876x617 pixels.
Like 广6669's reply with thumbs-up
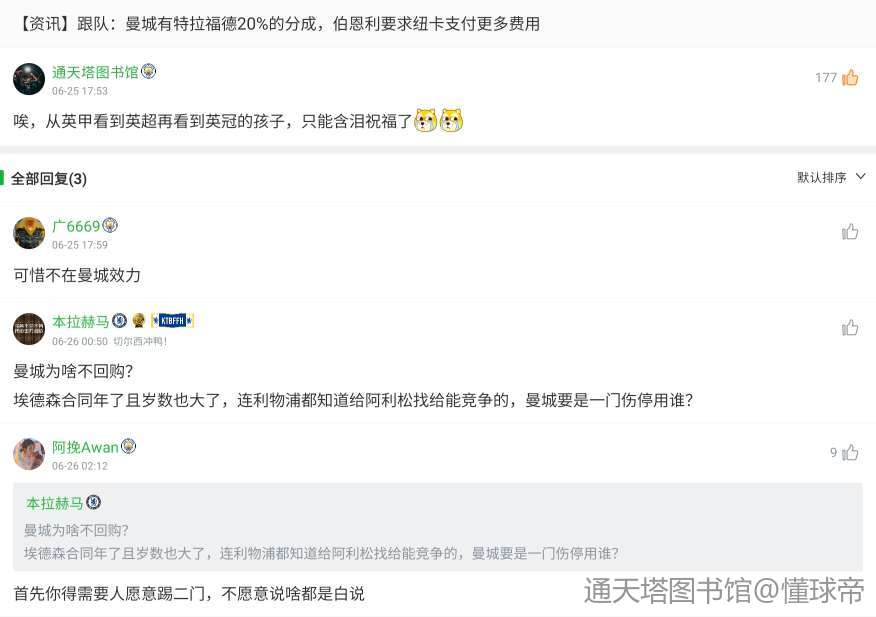point(850,231)
